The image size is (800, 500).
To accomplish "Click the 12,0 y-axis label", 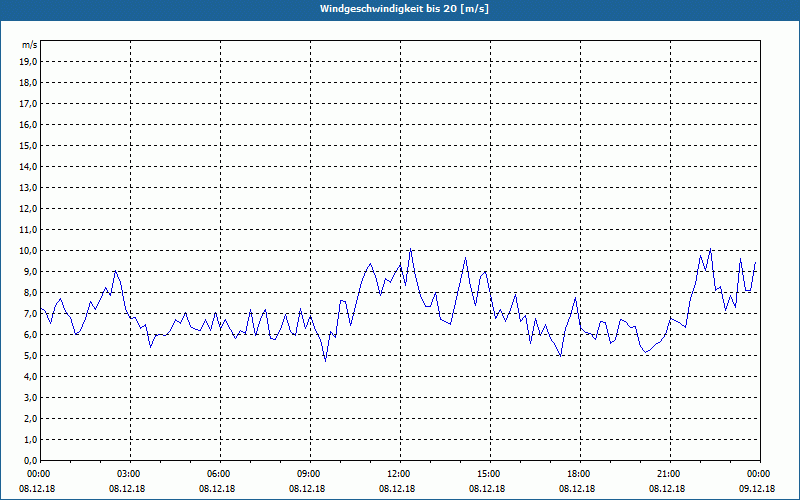I will (x=29, y=209).
